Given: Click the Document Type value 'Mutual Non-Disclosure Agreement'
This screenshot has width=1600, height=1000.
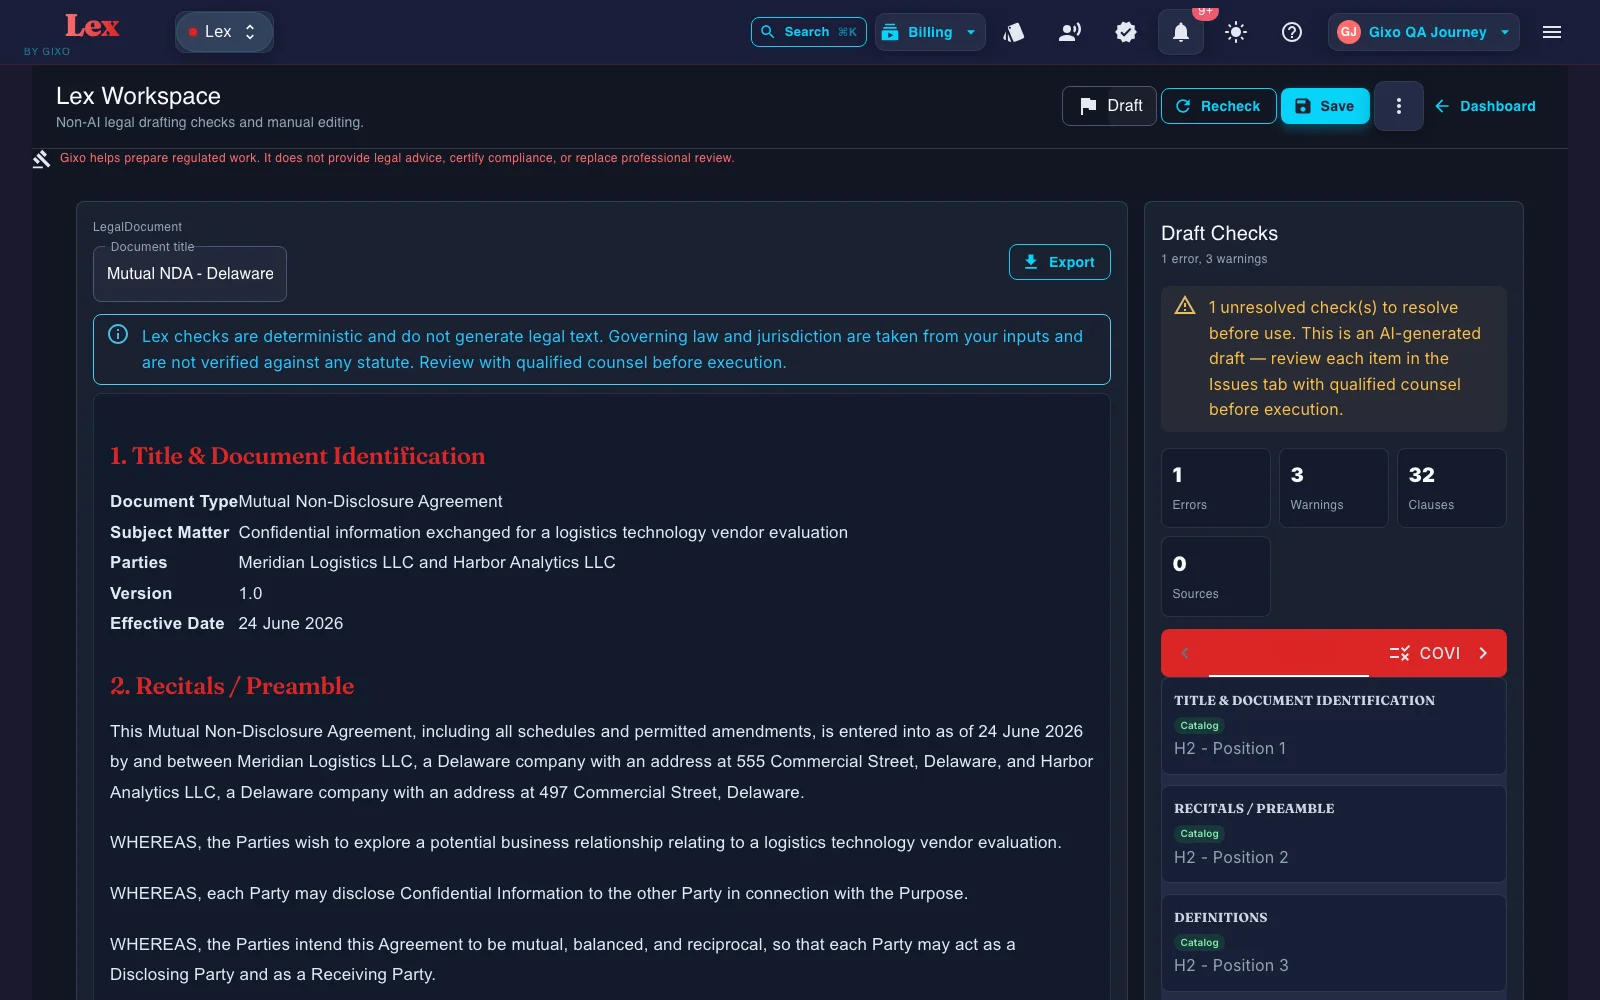Looking at the screenshot, I should (370, 502).
